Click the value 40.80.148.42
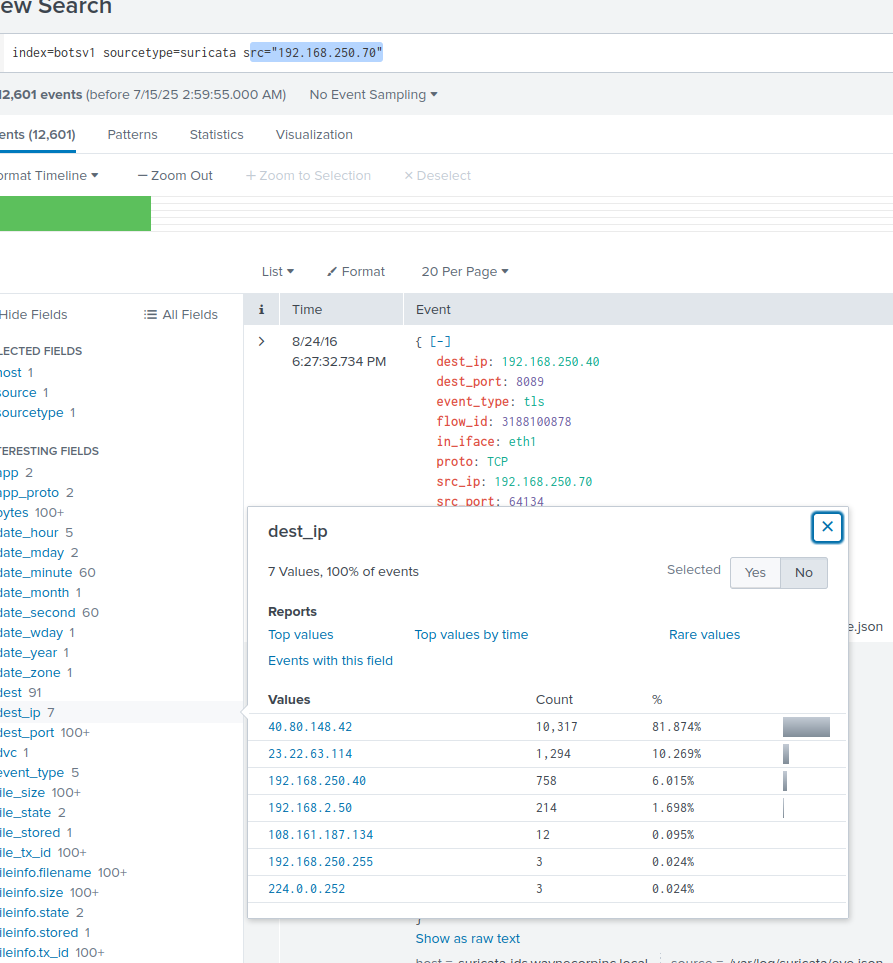This screenshot has width=893, height=963. [310, 727]
